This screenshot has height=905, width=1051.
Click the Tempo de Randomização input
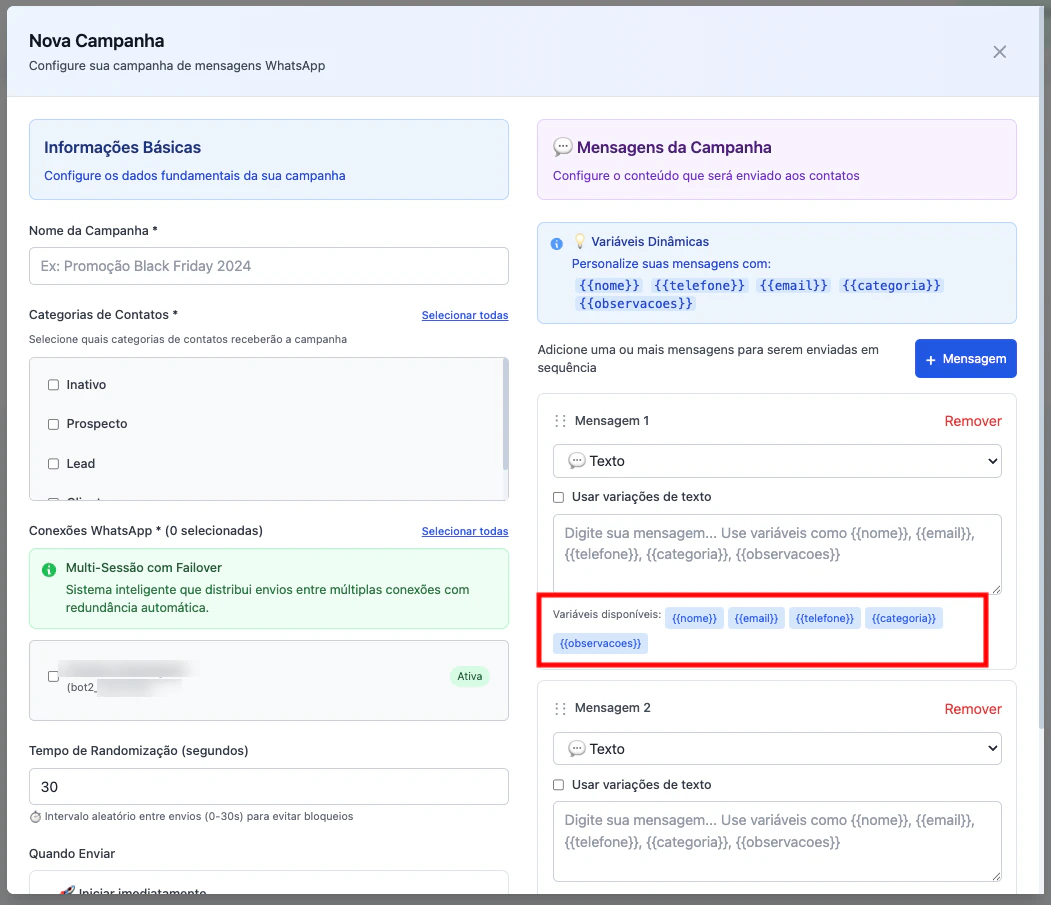(268, 786)
